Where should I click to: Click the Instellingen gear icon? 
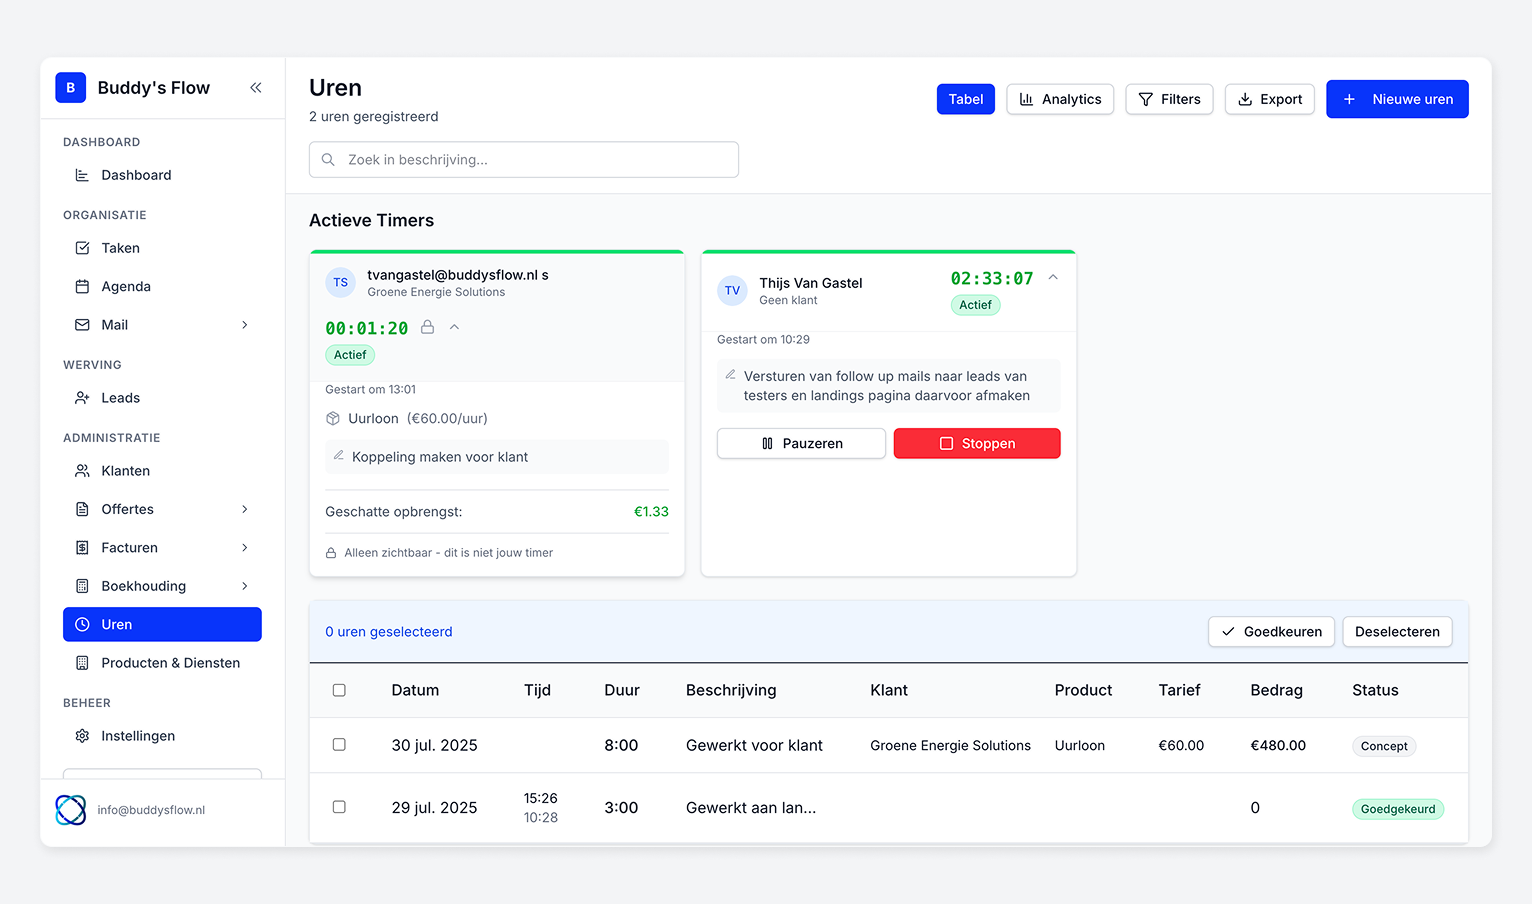click(x=82, y=735)
